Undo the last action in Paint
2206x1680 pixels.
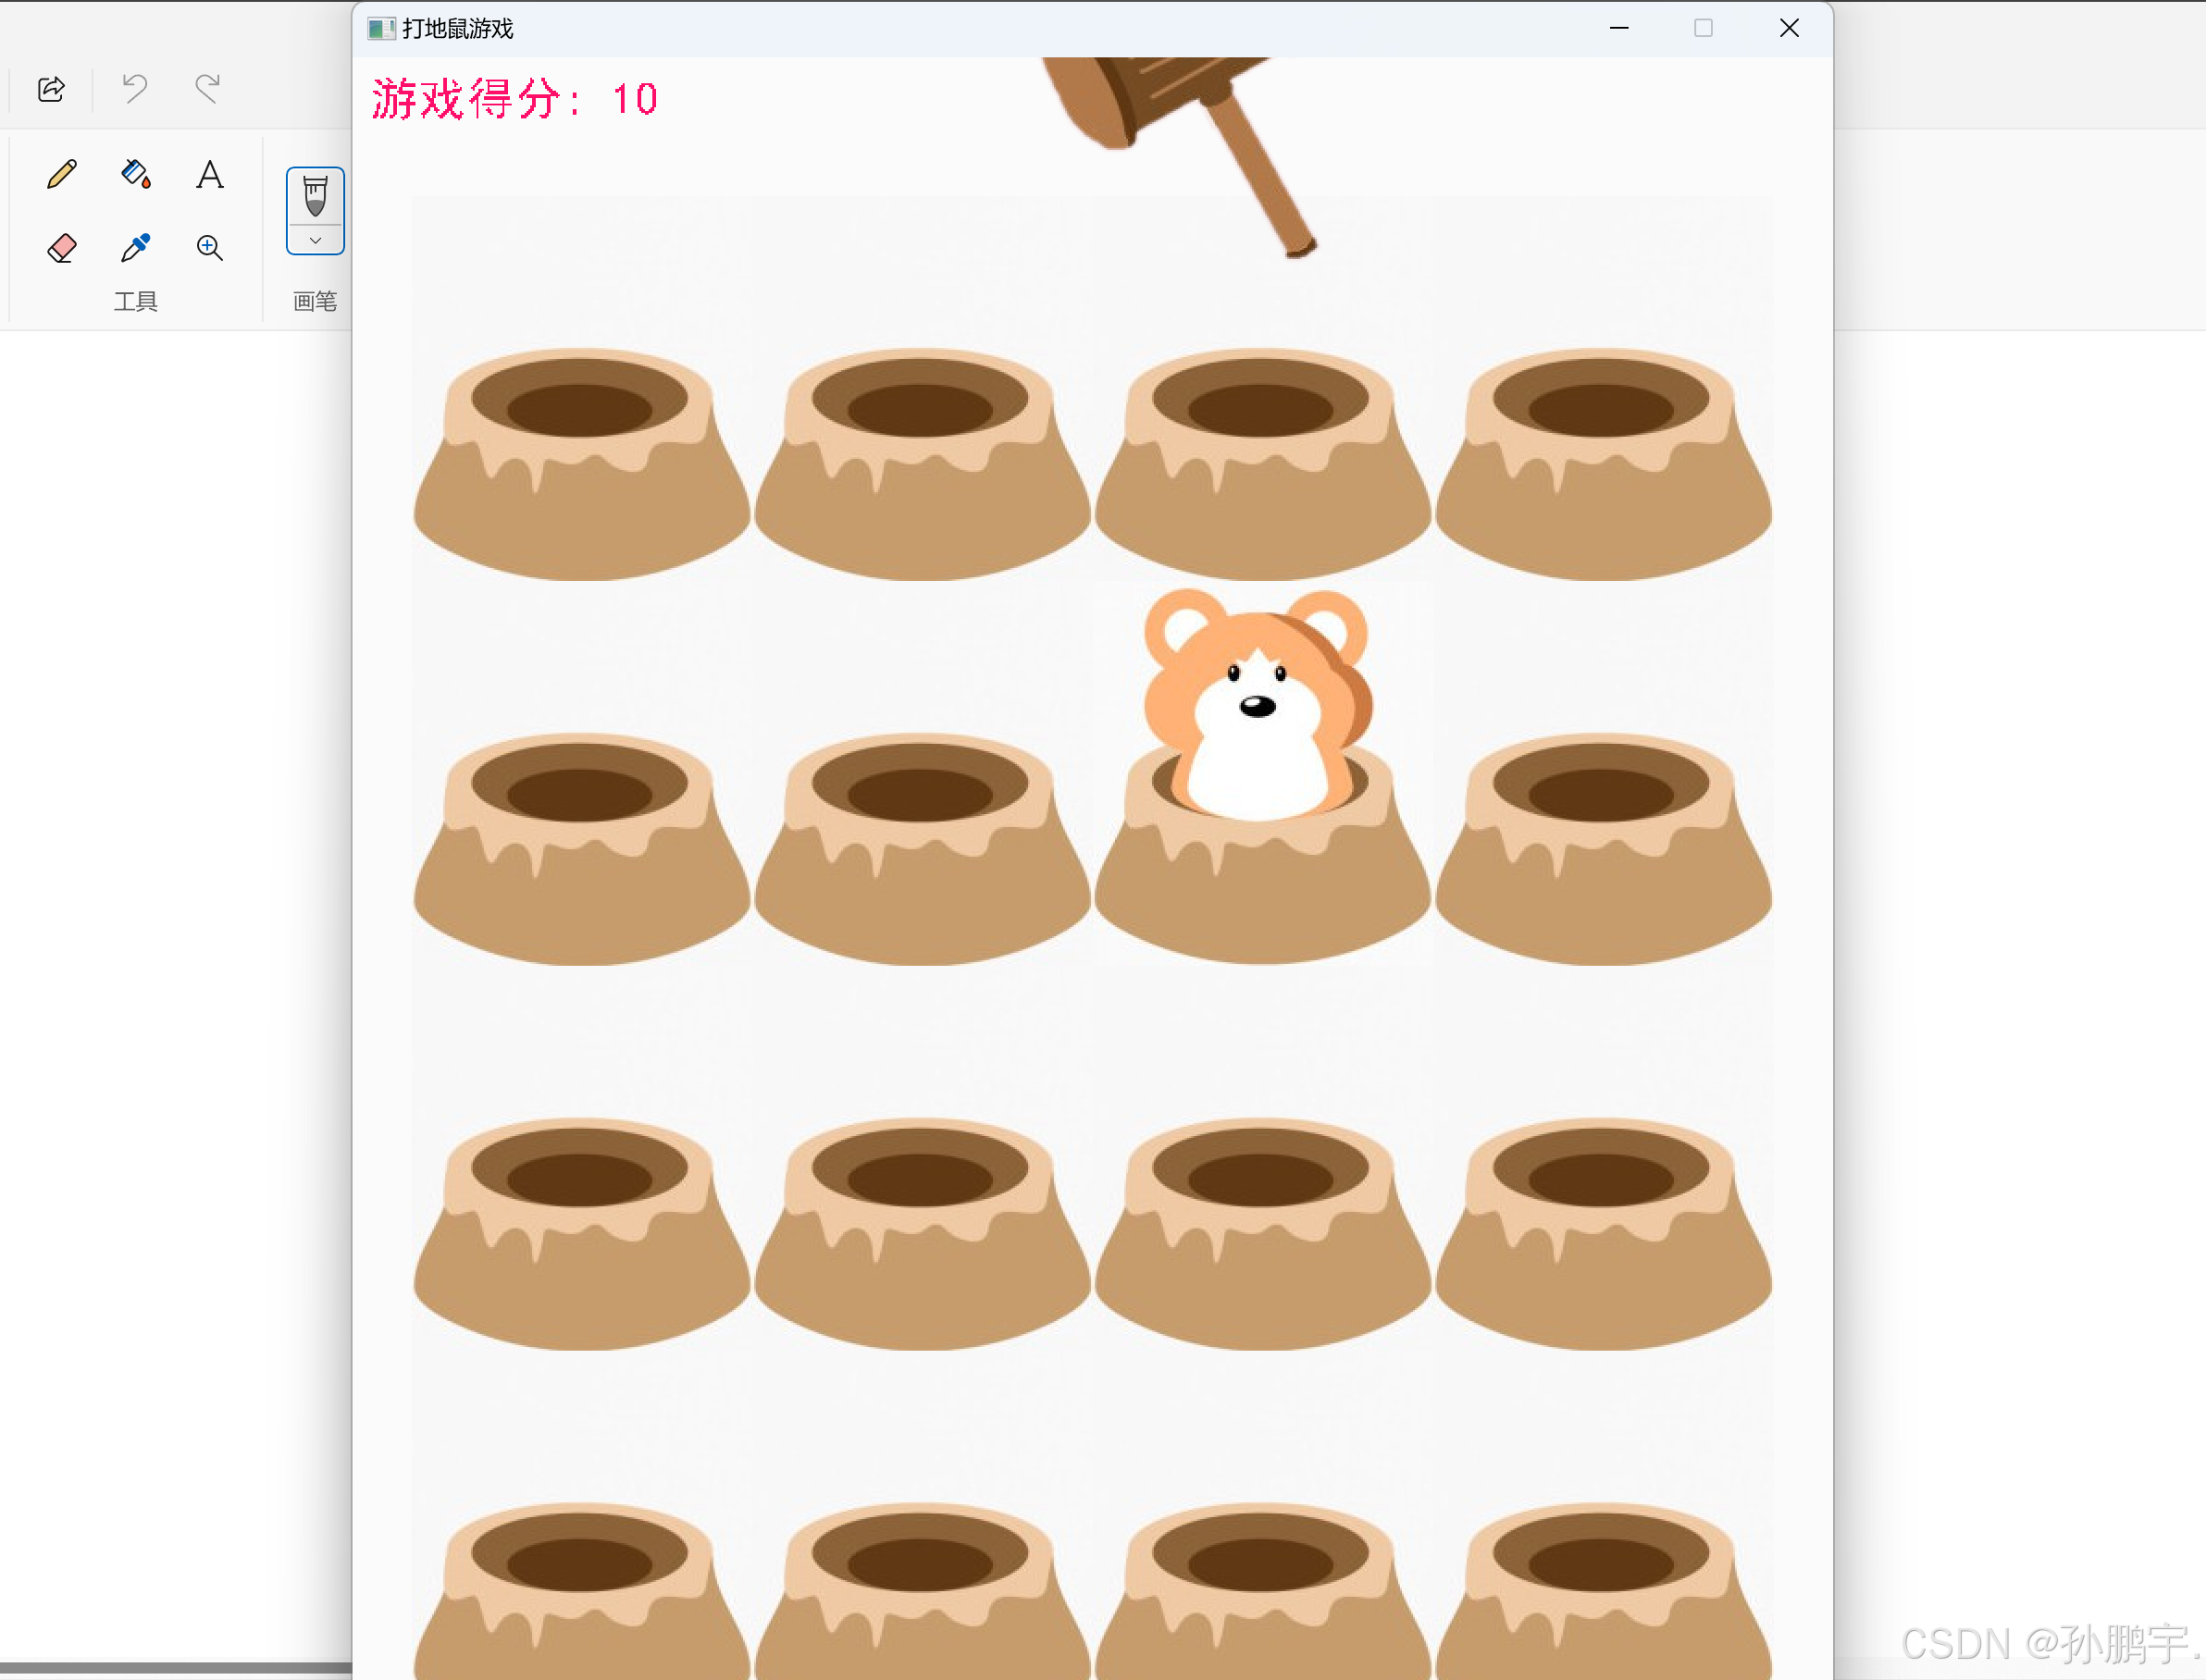(135, 89)
